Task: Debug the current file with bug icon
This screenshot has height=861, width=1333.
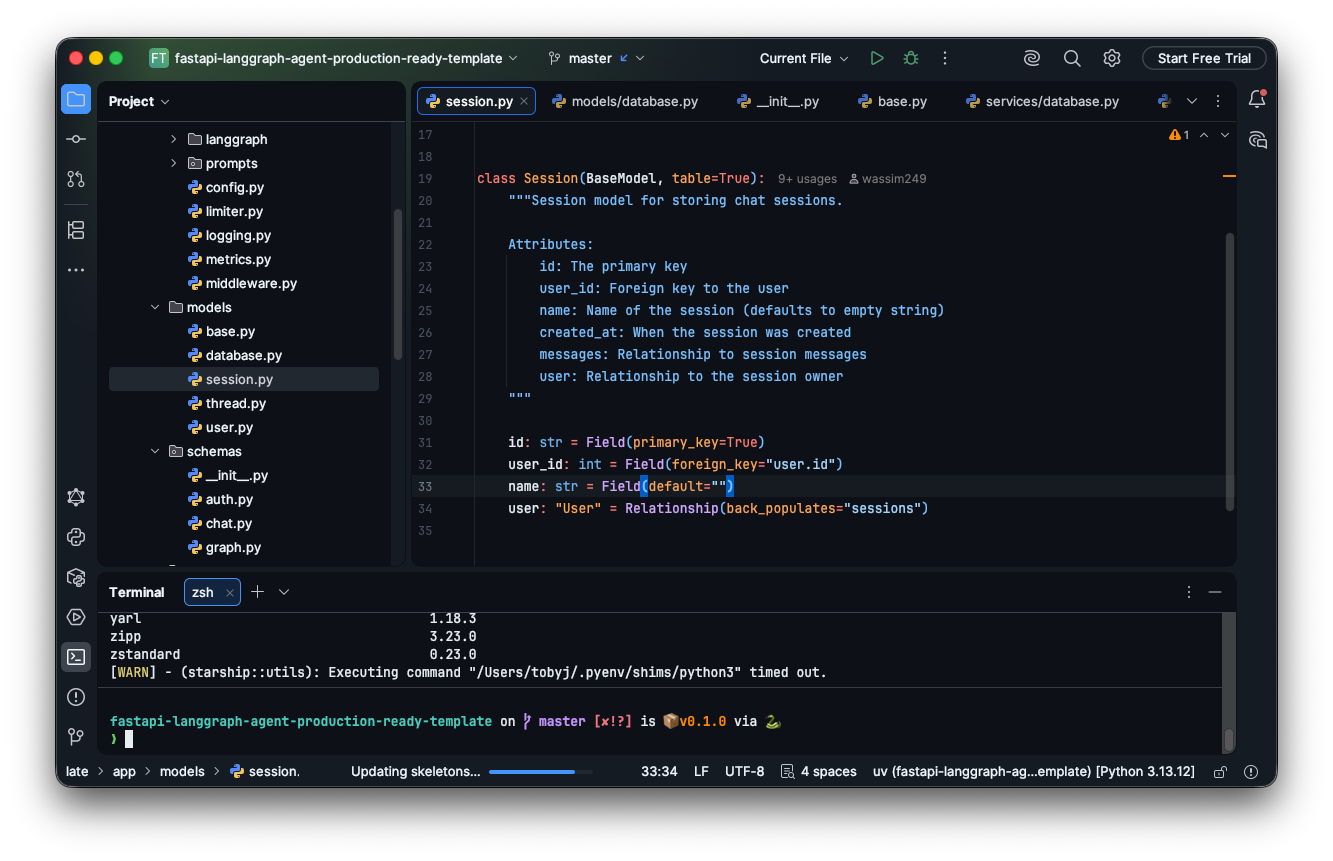Action: coord(911,58)
